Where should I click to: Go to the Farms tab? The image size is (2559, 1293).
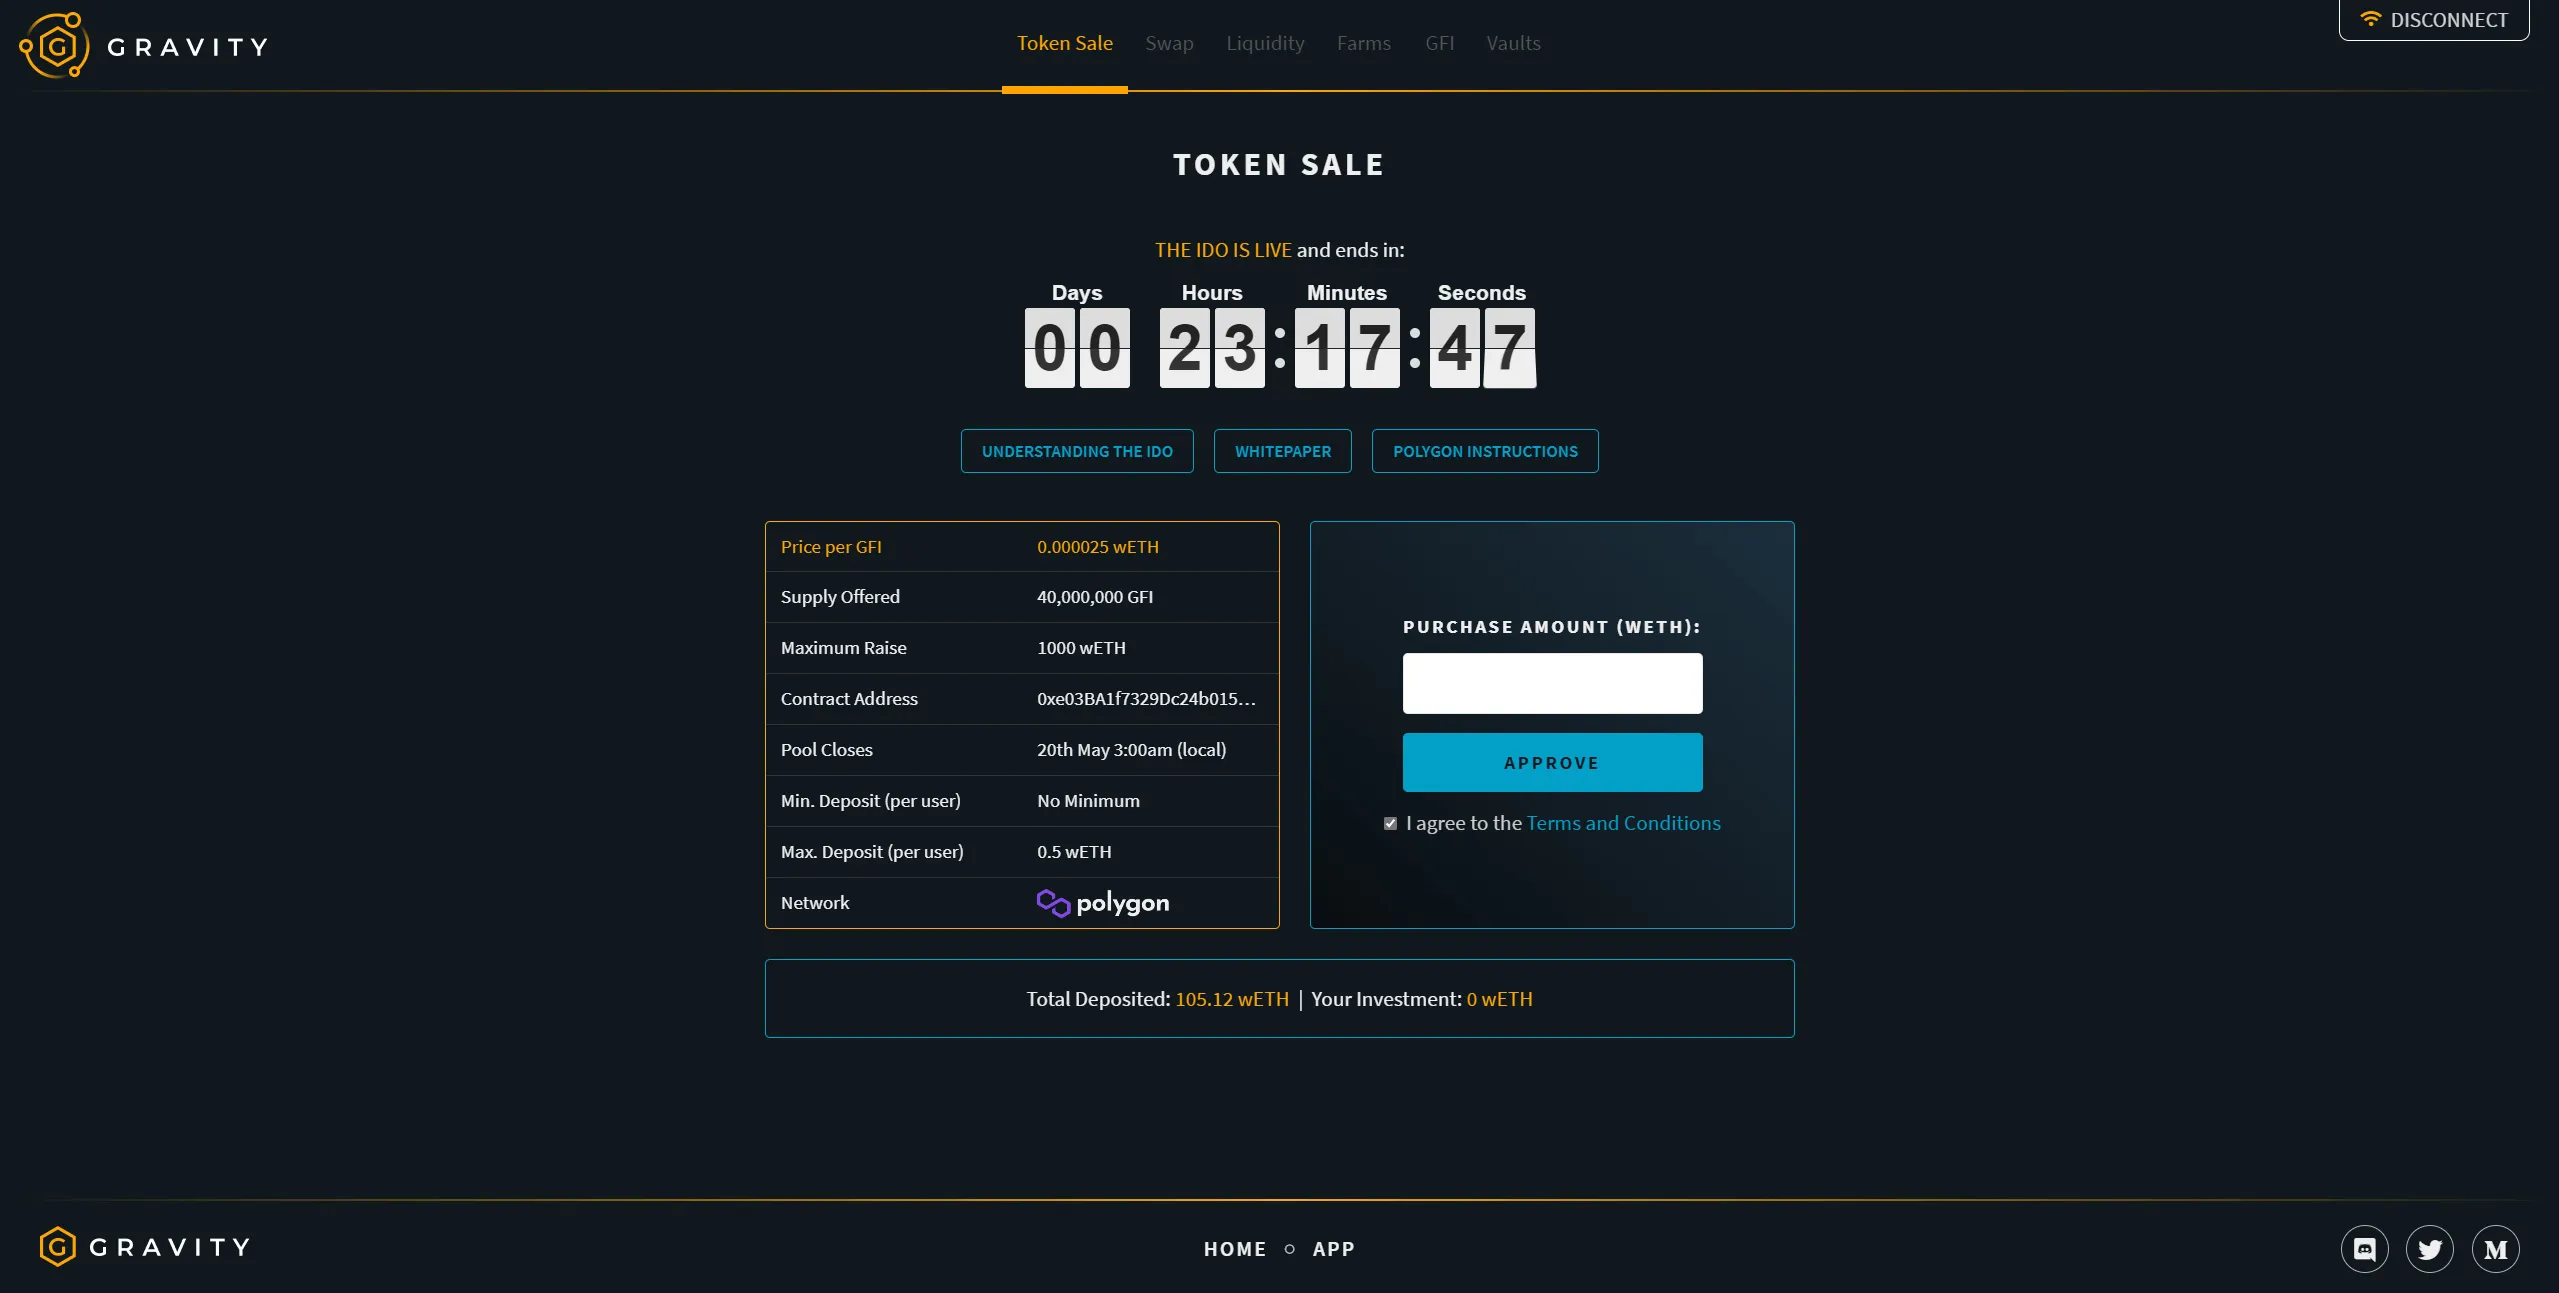pyautogui.click(x=1363, y=43)
